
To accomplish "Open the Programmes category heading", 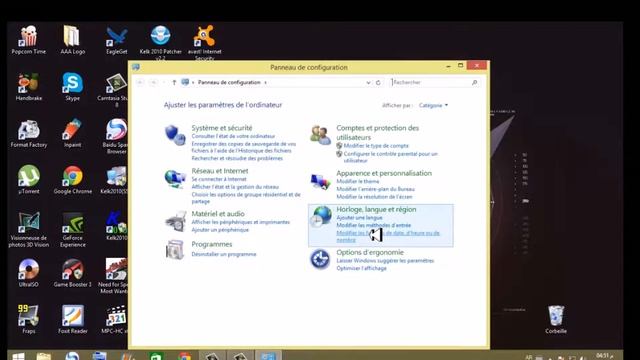I will pyautogui.click(x=211, y=244).
